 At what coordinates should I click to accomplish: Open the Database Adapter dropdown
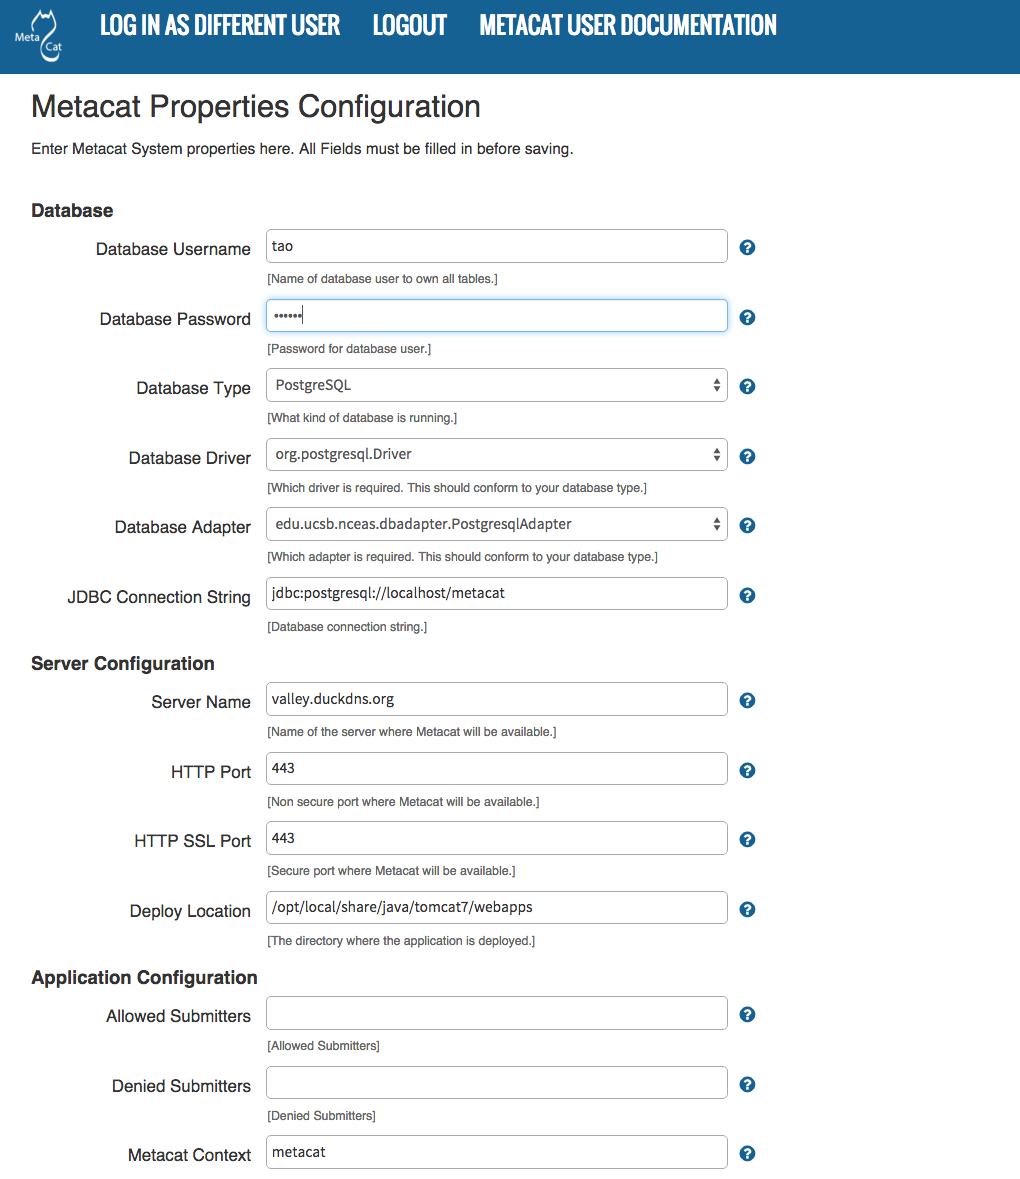click(496, 525)
